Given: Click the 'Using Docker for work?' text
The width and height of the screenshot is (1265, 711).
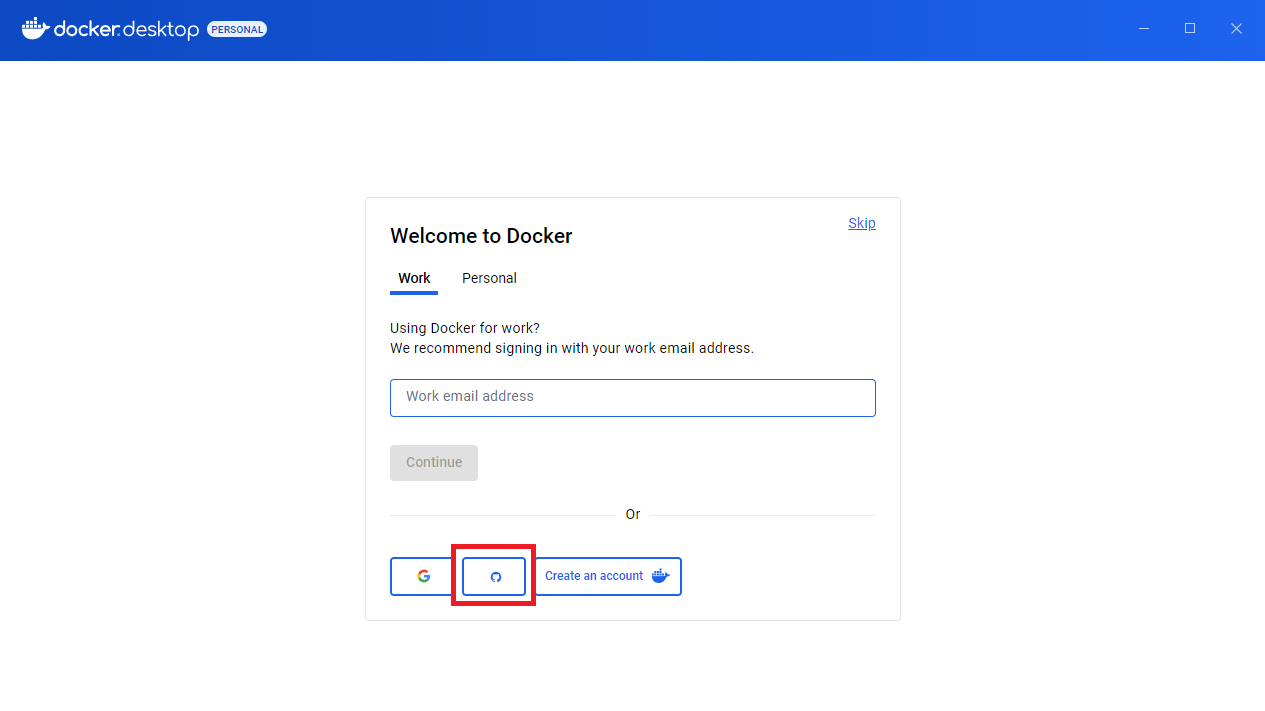Looking at the screenshot, I should click(465, 328).
